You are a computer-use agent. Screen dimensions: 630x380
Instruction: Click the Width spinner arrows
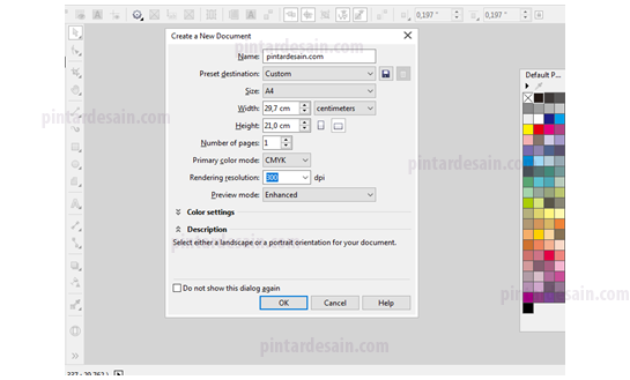pyautogui.click(x=305, y=108)
